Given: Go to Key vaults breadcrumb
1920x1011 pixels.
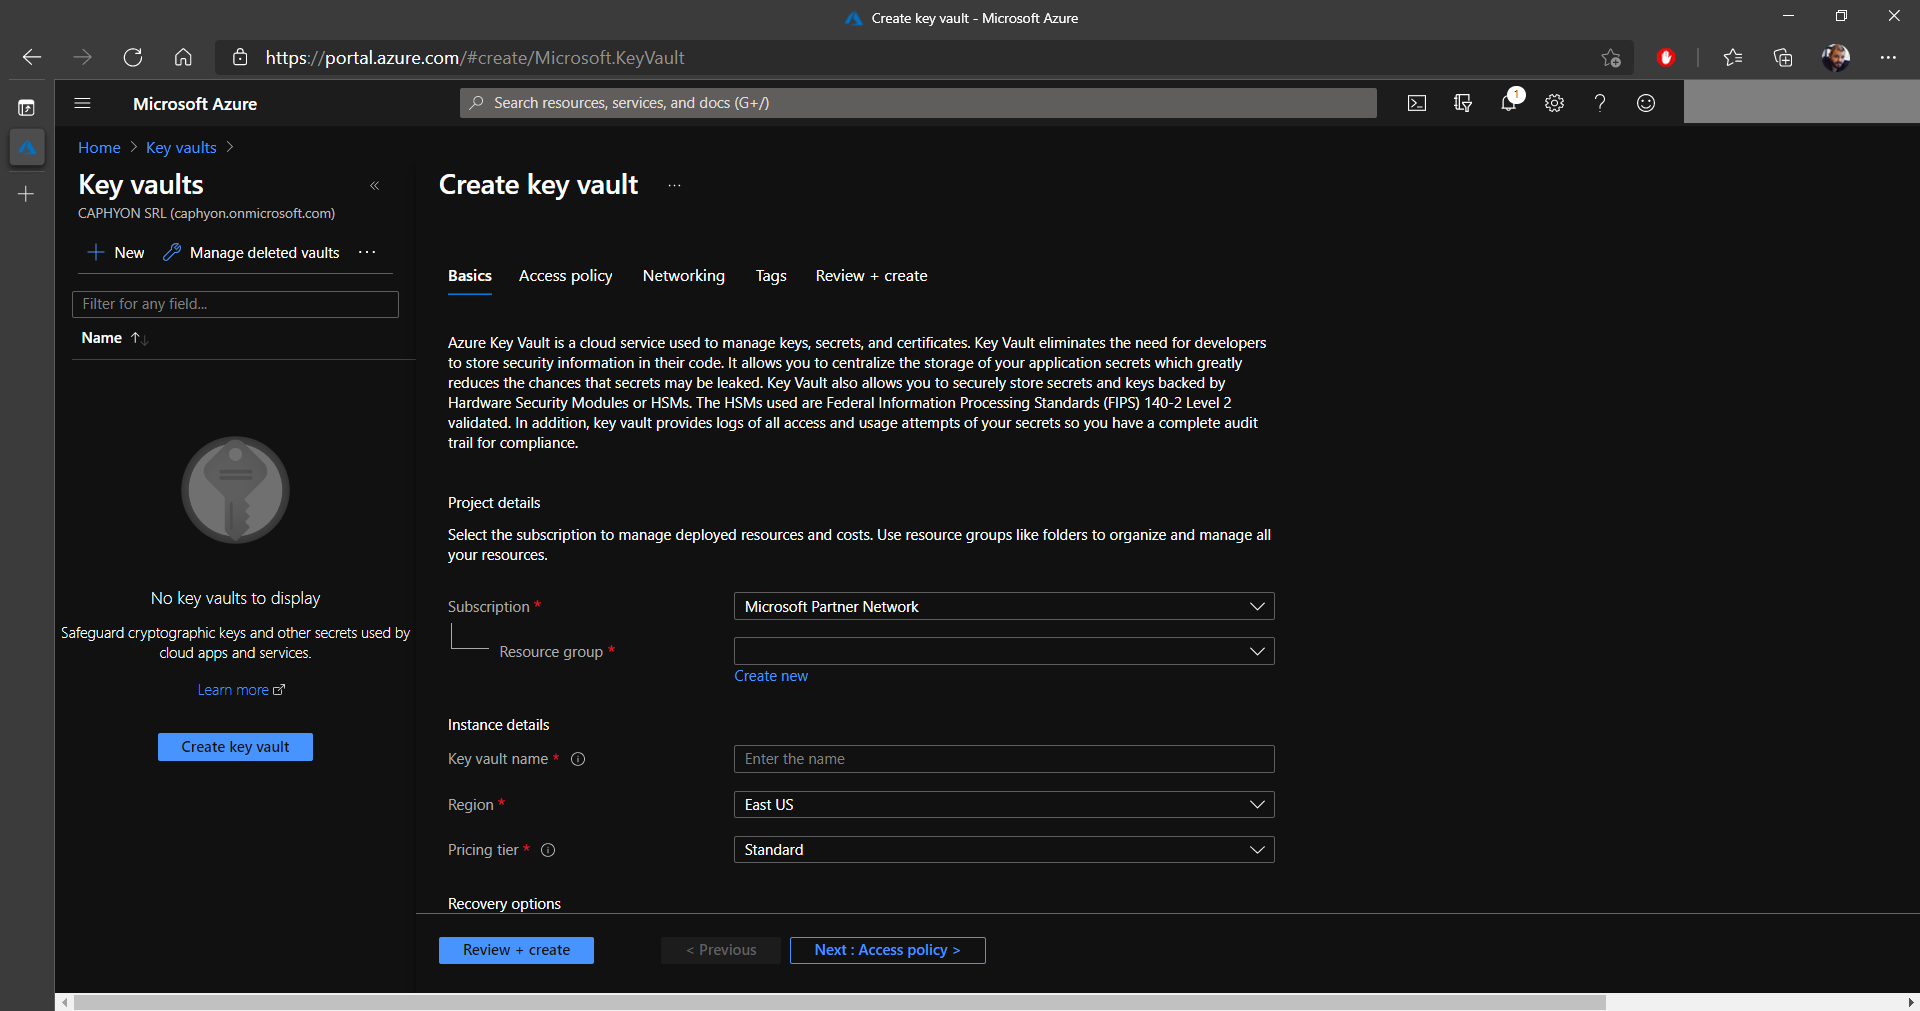Looking at the screenshot, I should (x=181, y=148).
